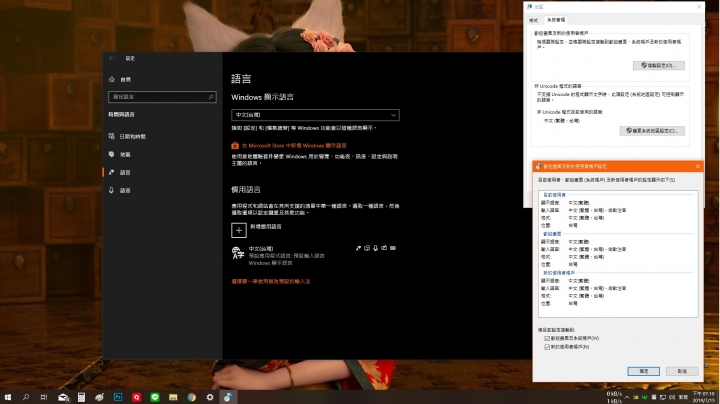Click the 慣用語言 preferred languages heading
Screen dimensions: 720x404
(246, 190)
